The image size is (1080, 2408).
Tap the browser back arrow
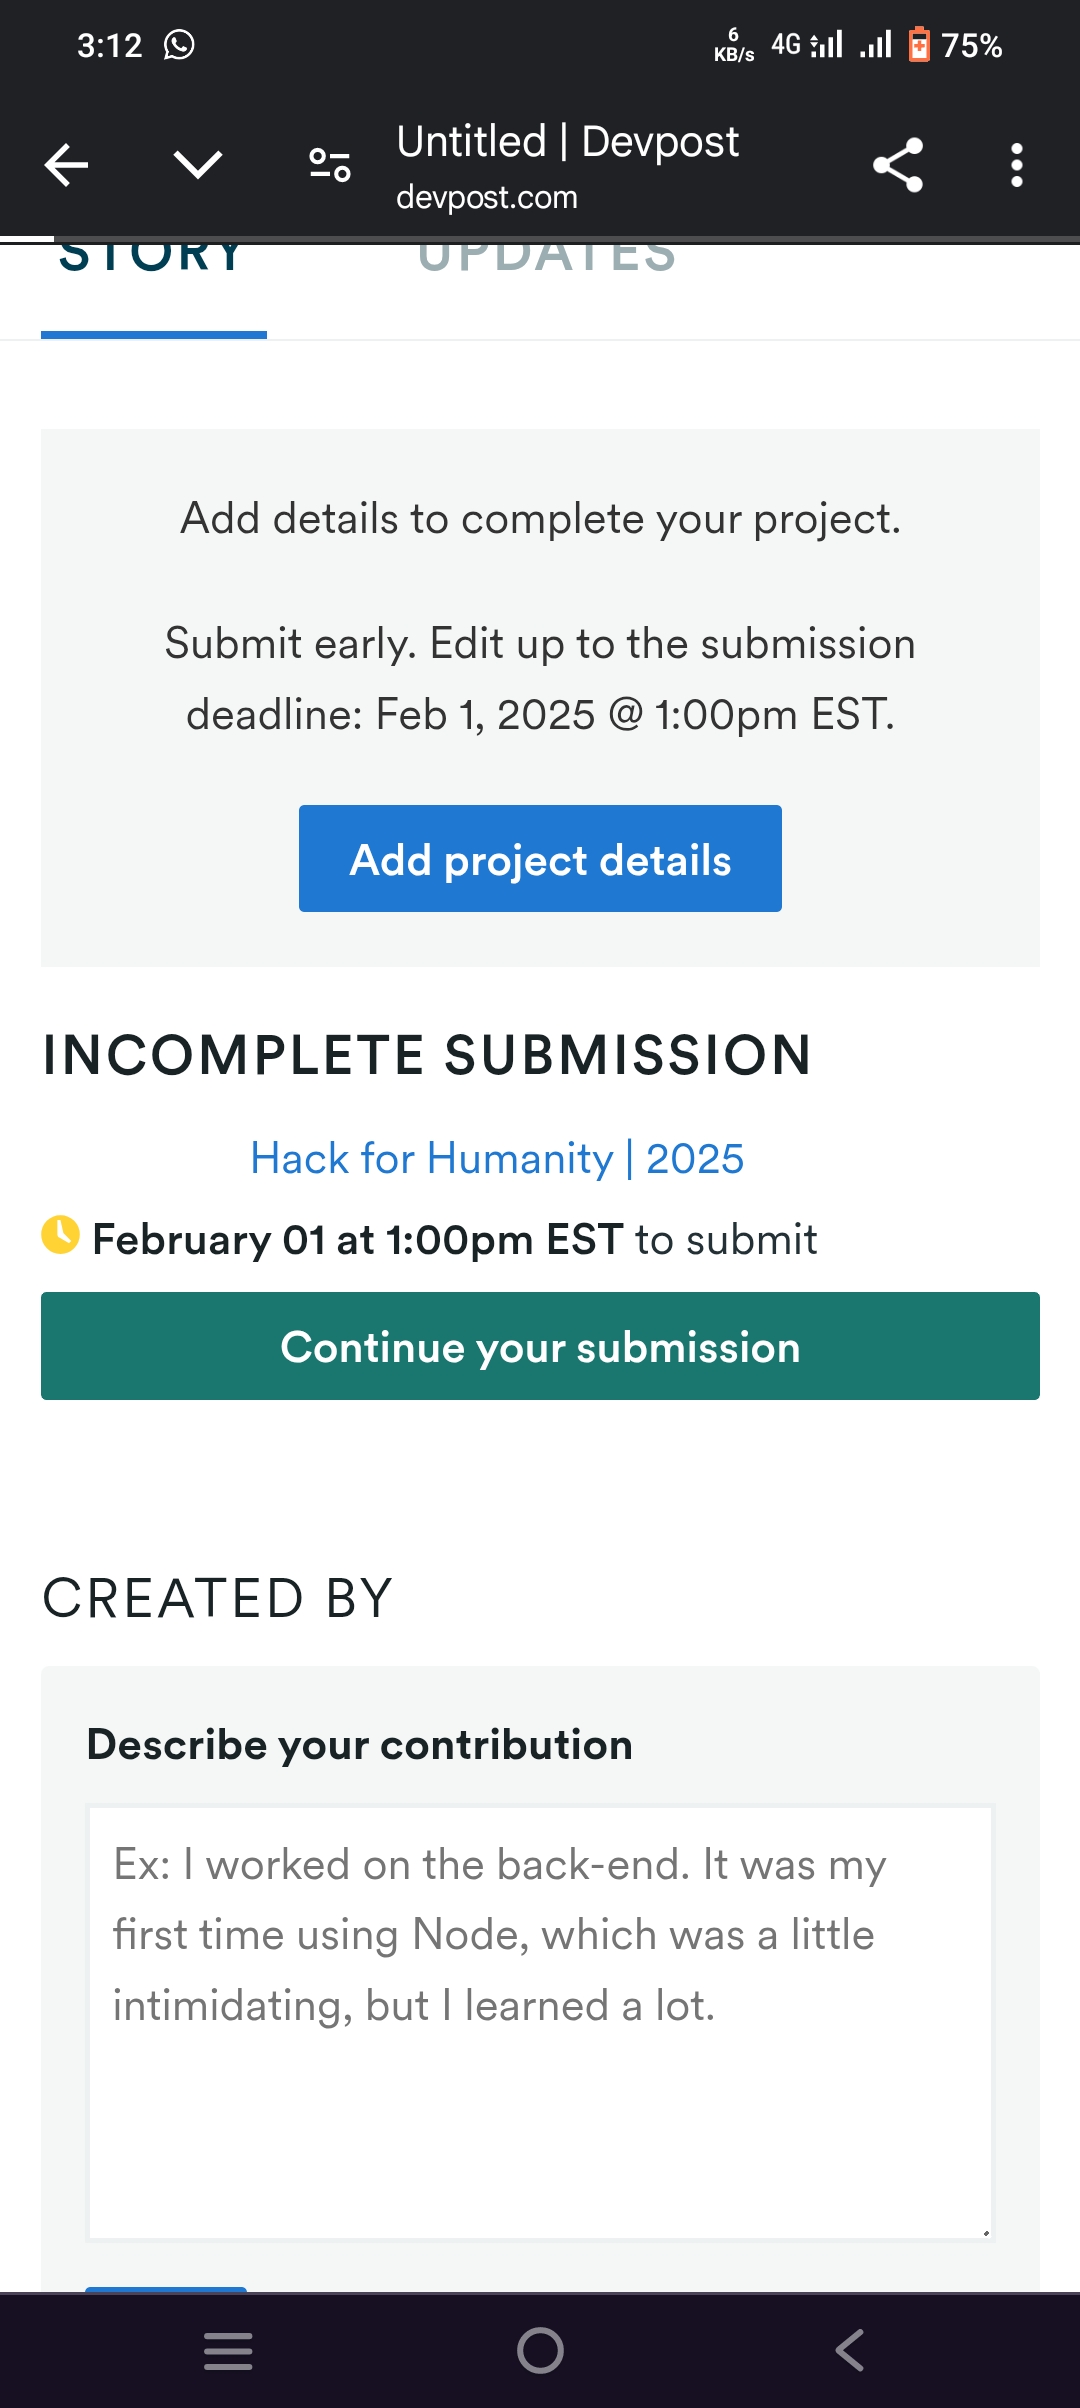(67, 165)
